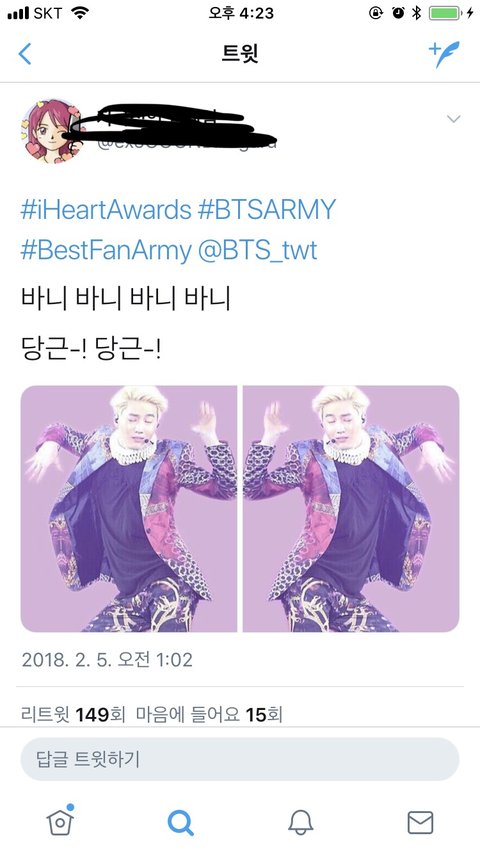Compose a new tweet with feather icon

tap(444, 54)
